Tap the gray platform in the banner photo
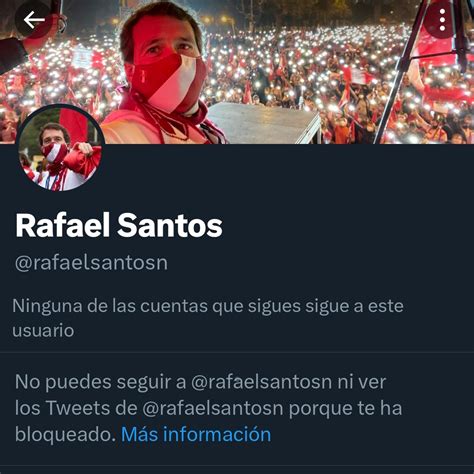 (x=263, y=123)
